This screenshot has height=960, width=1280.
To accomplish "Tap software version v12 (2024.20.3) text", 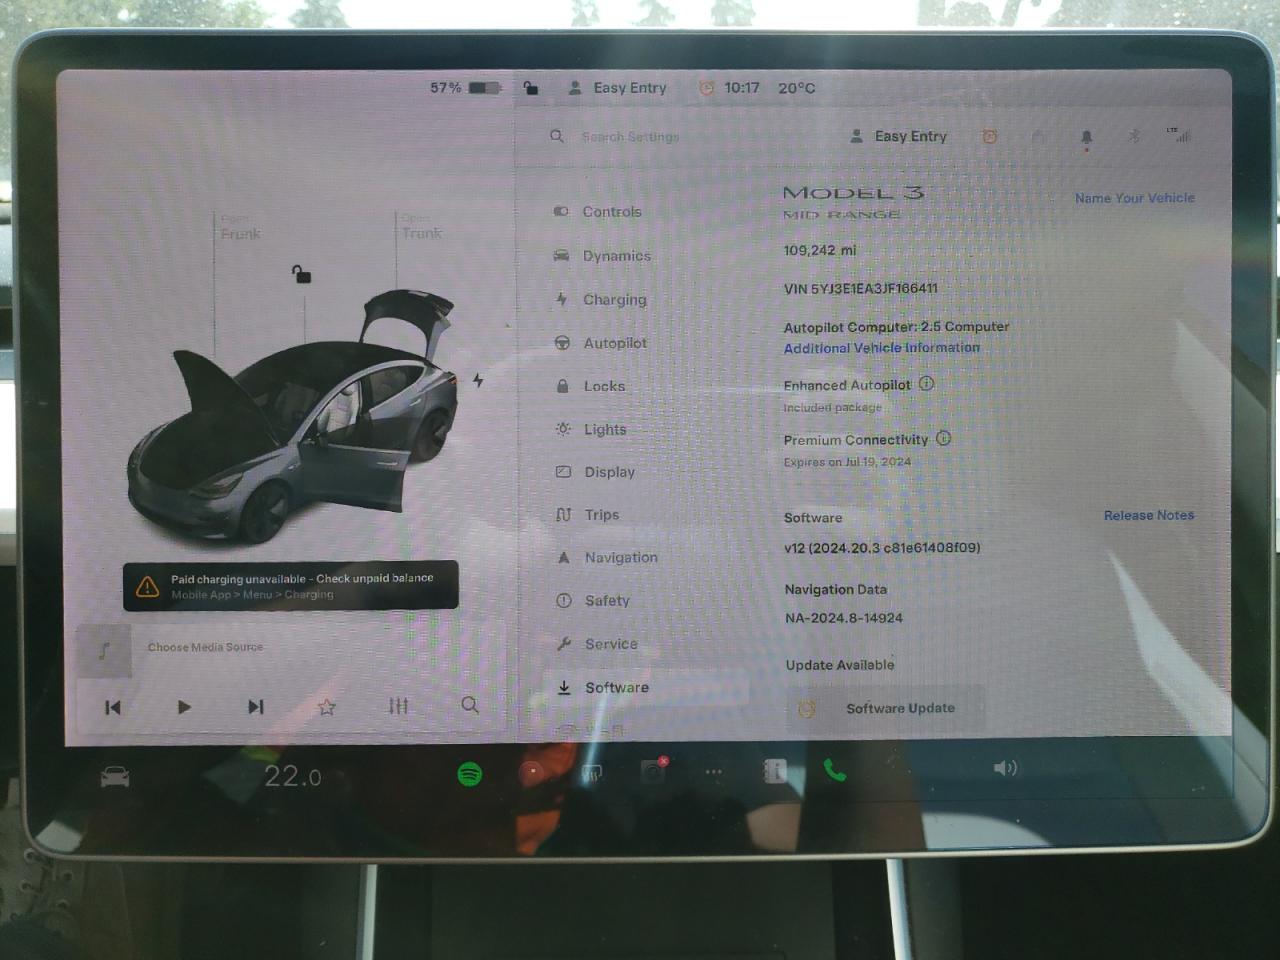I will (x=882, y=548).
